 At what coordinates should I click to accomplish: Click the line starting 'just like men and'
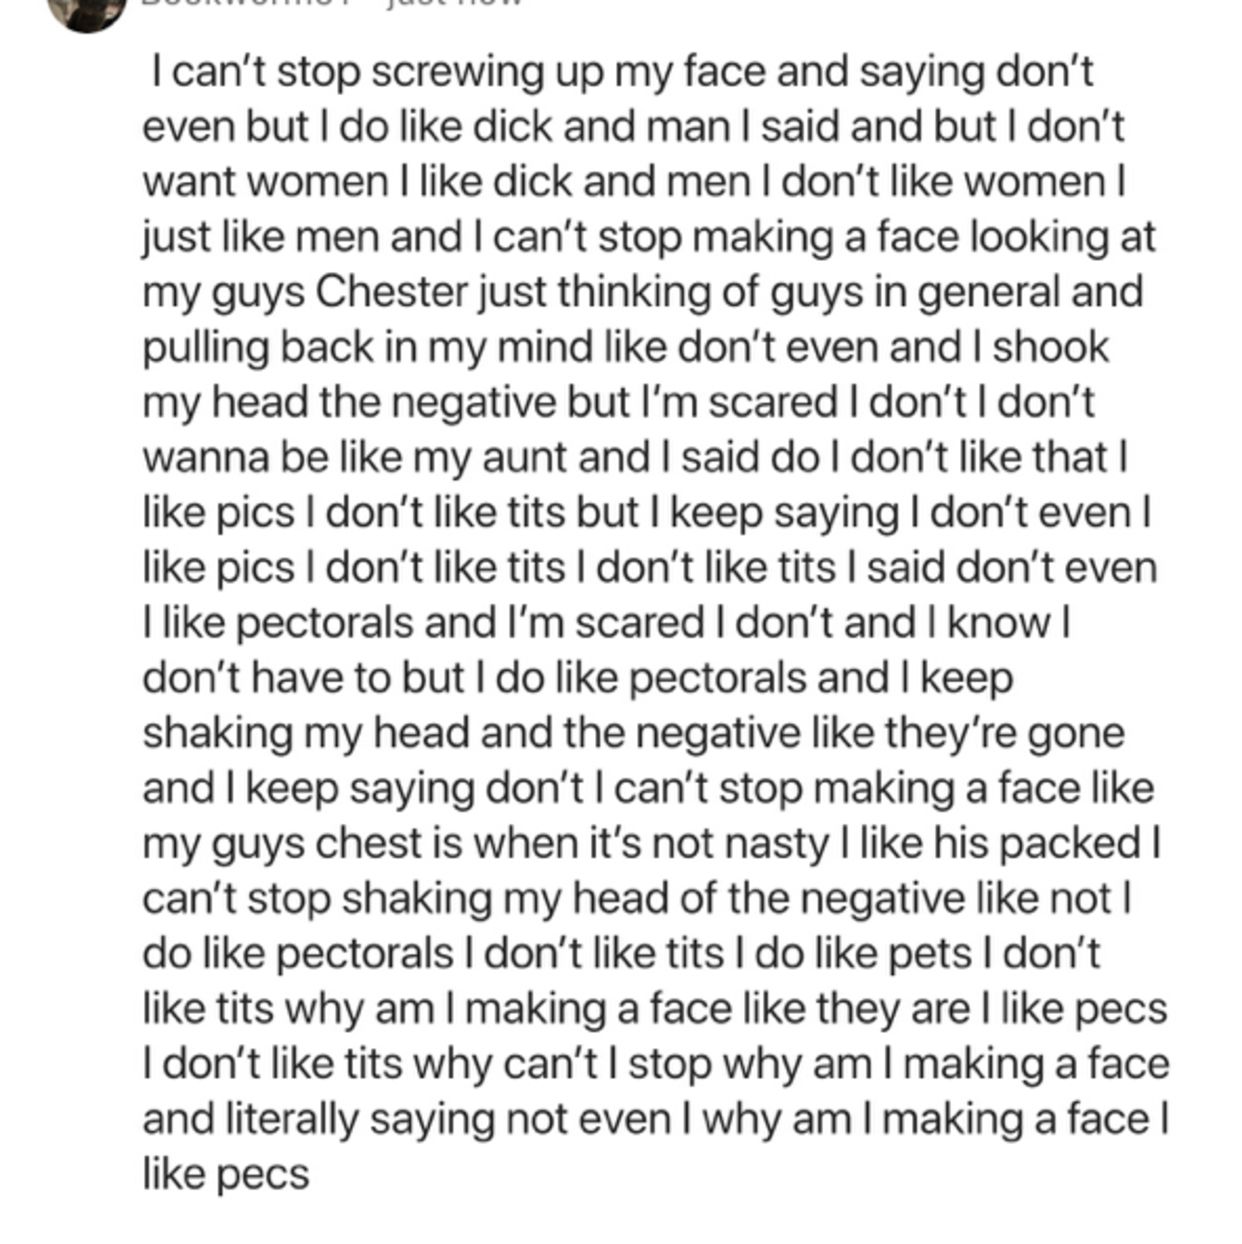point(649,238)
